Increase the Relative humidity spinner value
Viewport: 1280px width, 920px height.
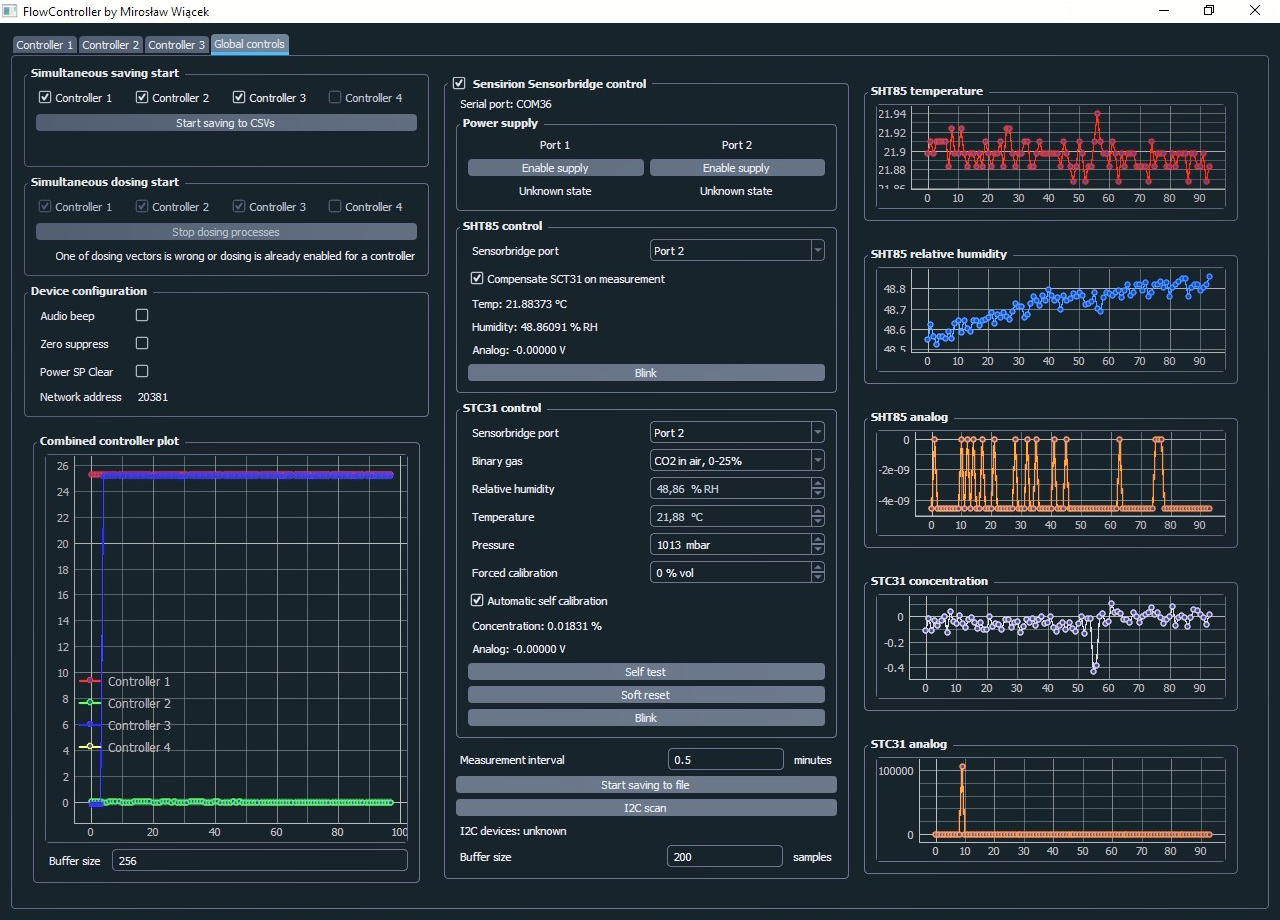pos(817,484)
